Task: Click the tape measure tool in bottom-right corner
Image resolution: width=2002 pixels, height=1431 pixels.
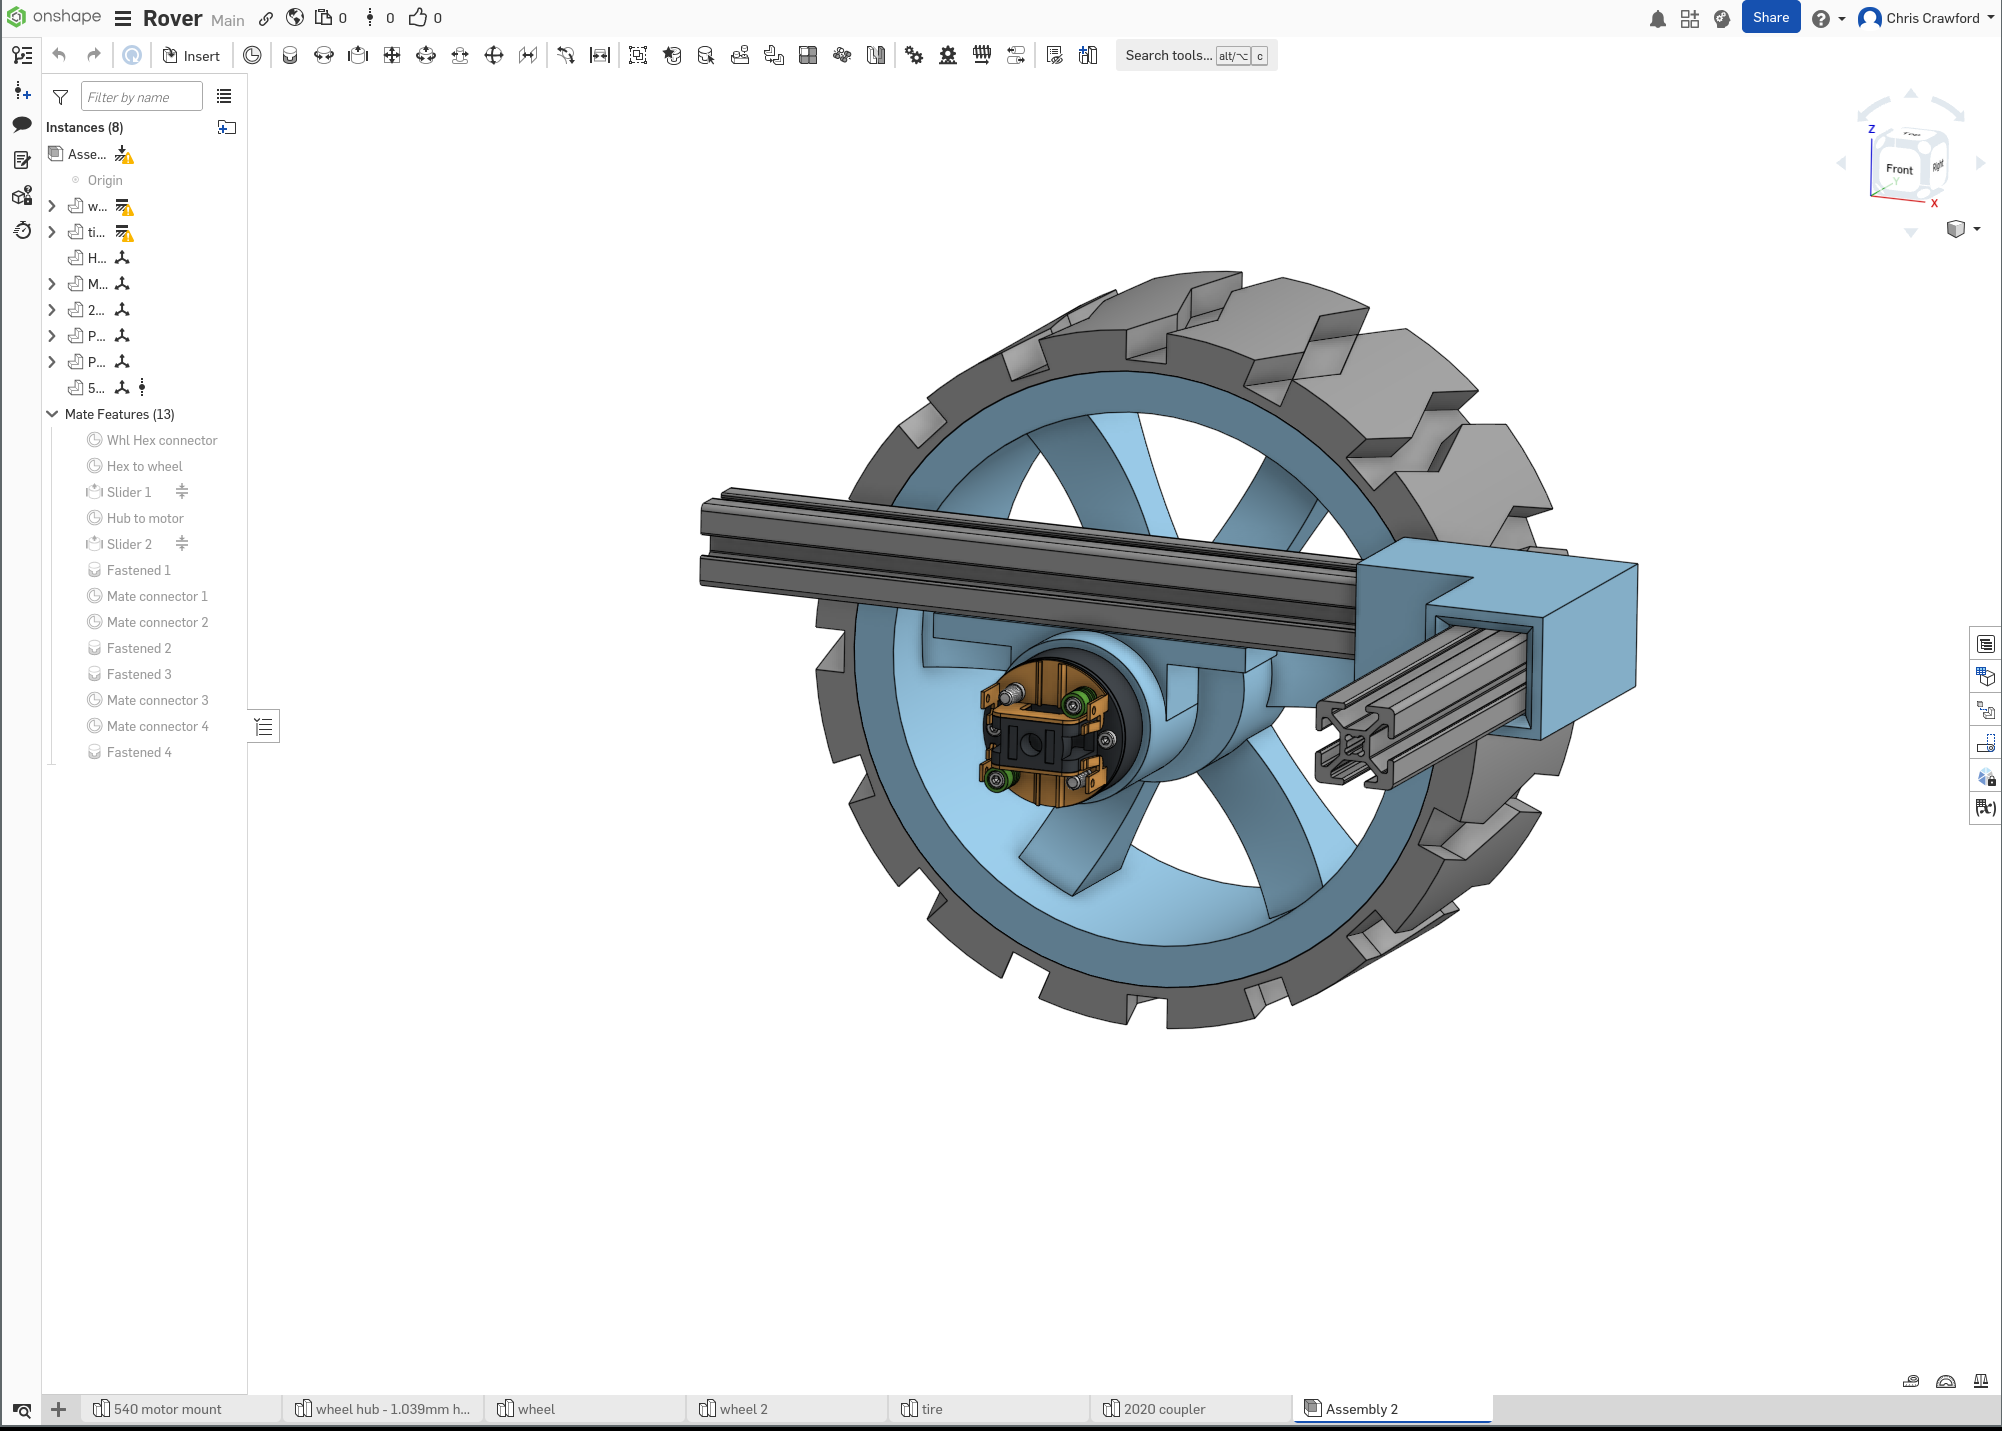Action: (x=1911, y=1382)
